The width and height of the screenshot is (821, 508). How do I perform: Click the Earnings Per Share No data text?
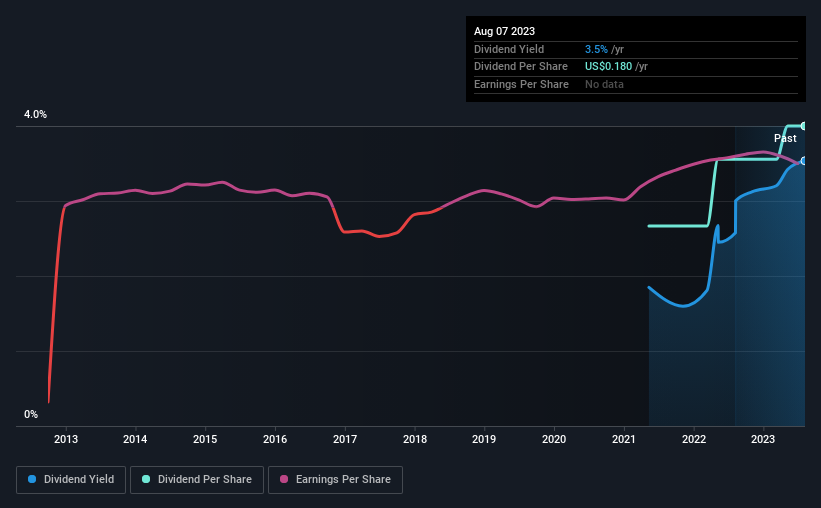(604, 84)
